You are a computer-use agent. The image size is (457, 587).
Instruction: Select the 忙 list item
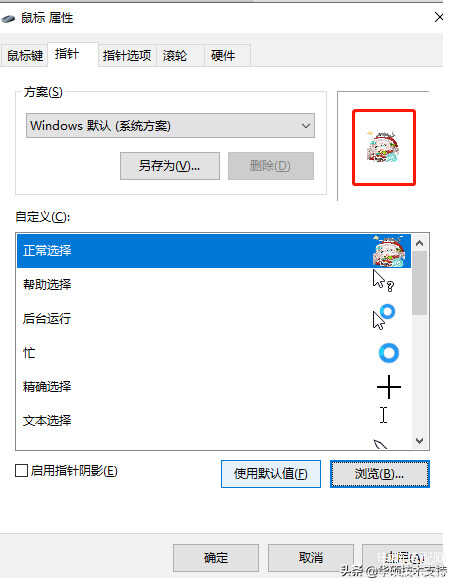(x=214, y=353)
